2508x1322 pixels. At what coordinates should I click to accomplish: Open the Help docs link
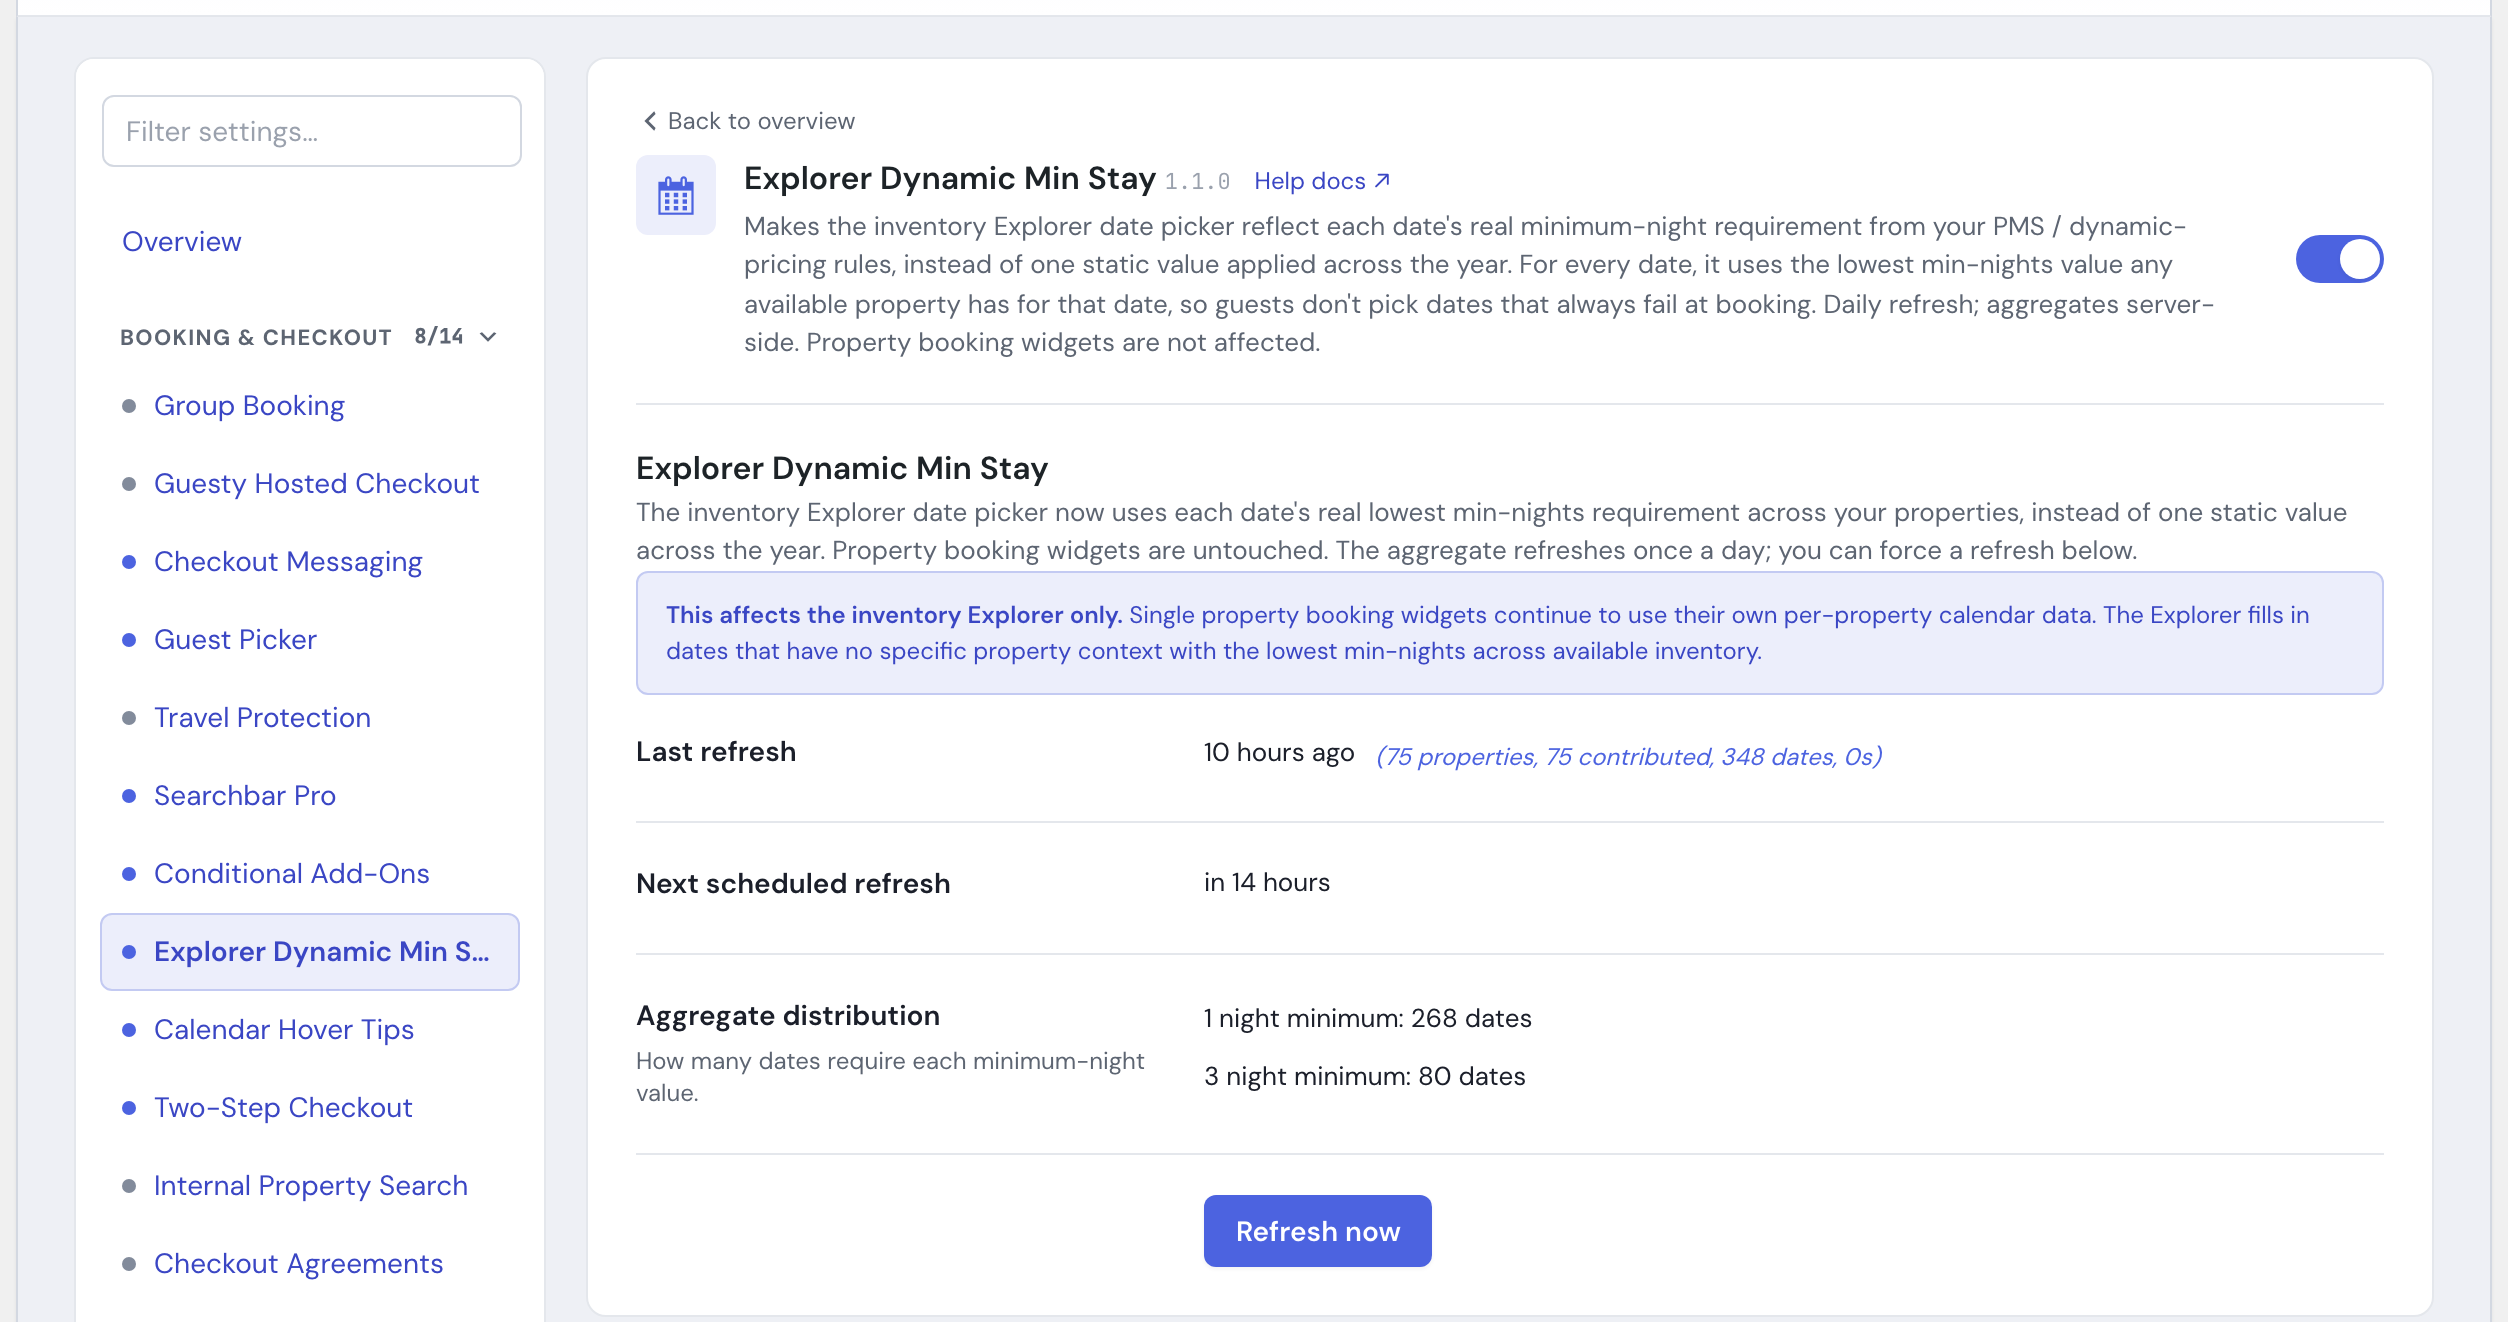tap(1322, 181)
